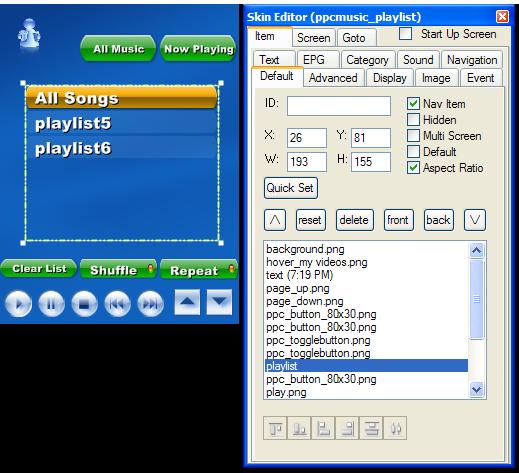Click the previous track button
Viewport: 519px width, 473px height.
[x=117, y=303]
